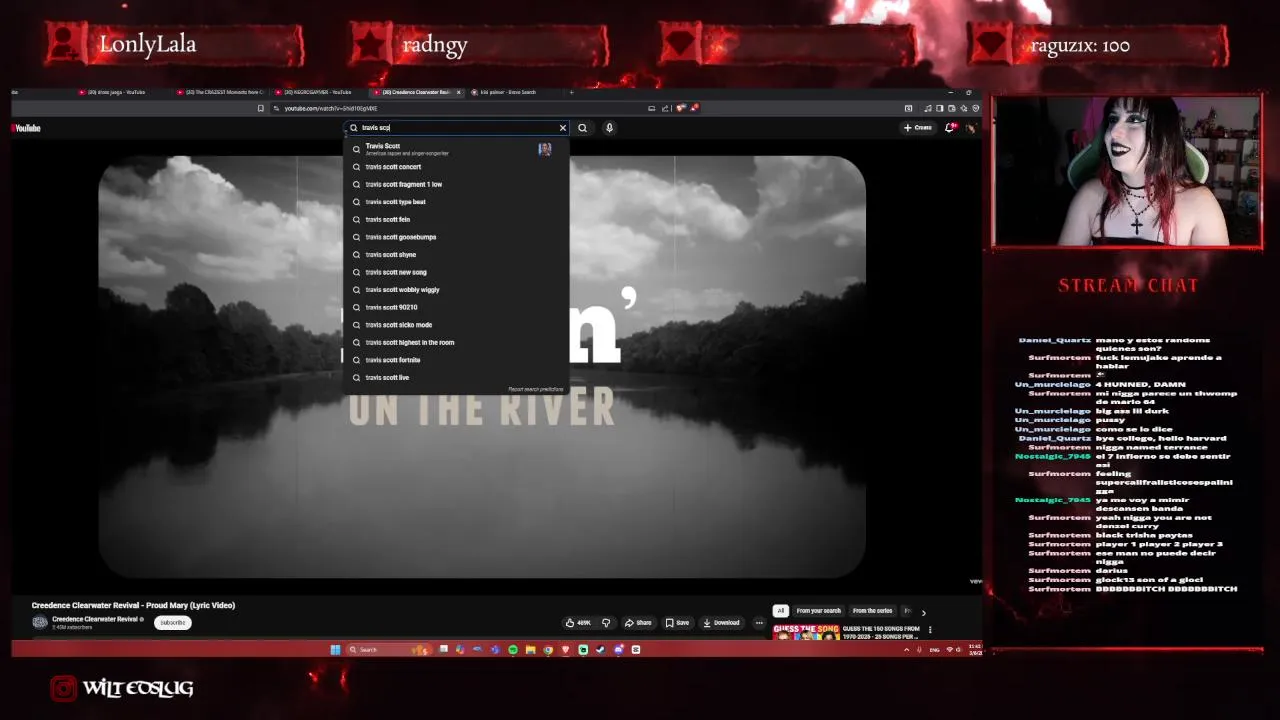
Task: Click "Report search predictions" link
Action: 536,389
